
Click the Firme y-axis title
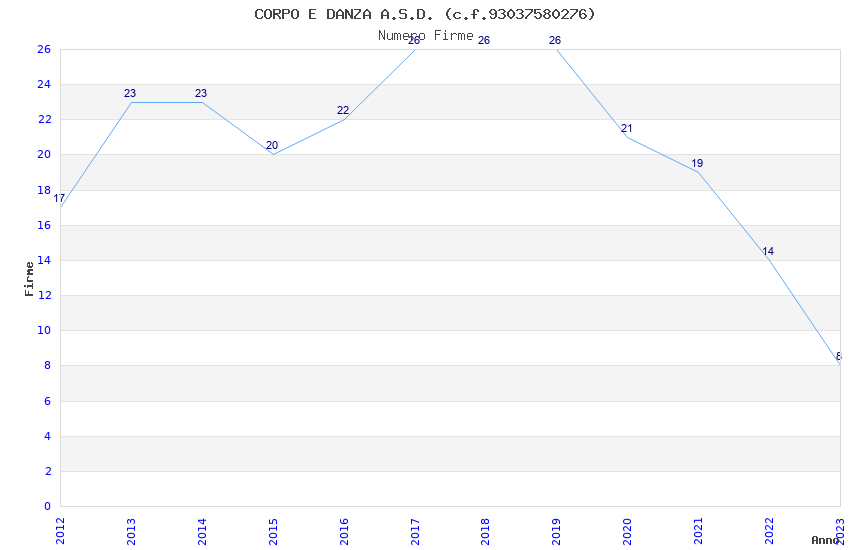coord(29,279)
